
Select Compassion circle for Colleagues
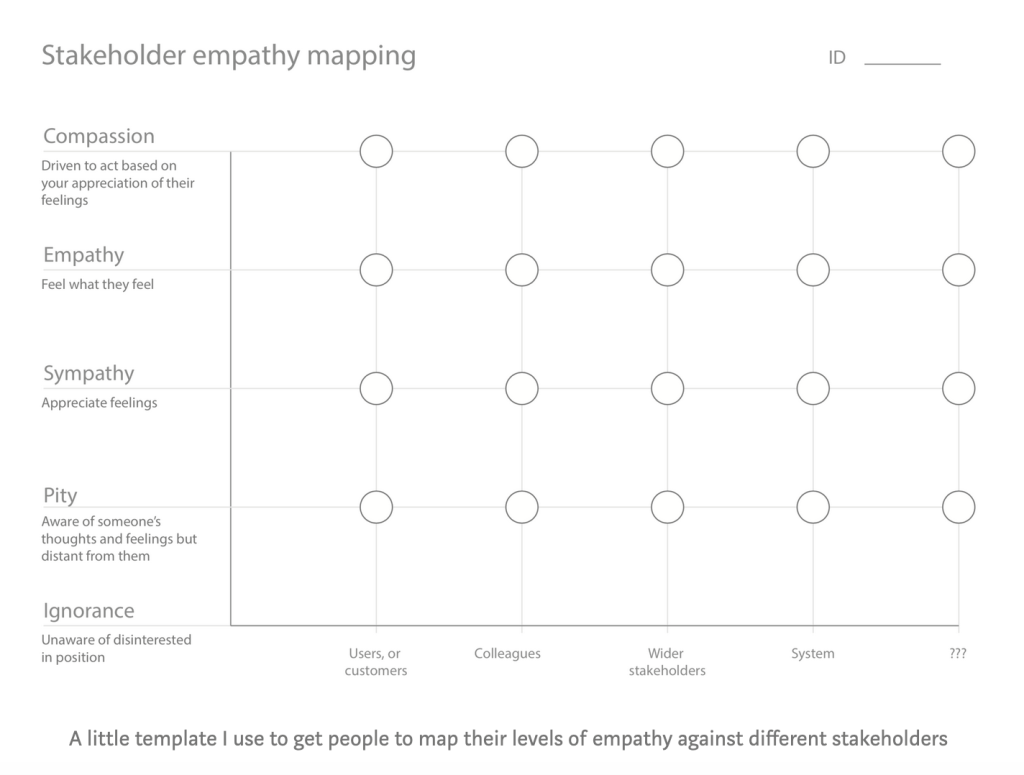coord(522,152)
